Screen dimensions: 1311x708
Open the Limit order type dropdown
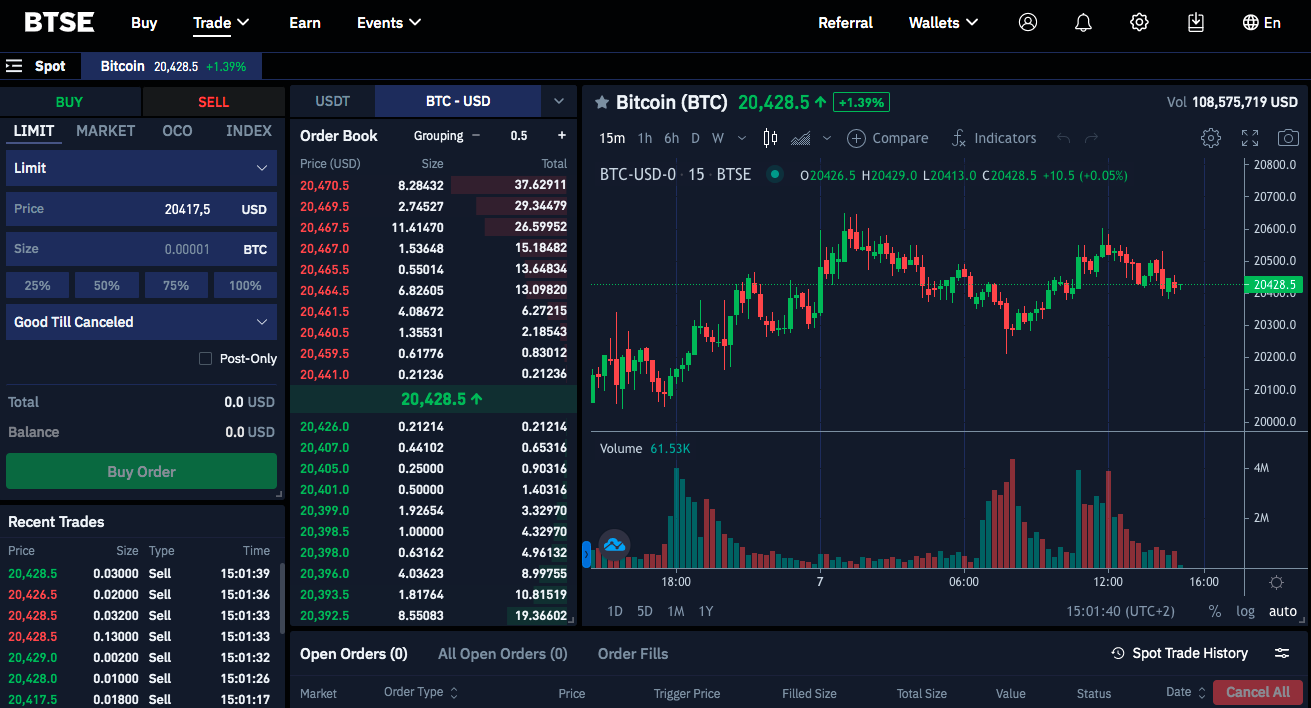[141, 168]
